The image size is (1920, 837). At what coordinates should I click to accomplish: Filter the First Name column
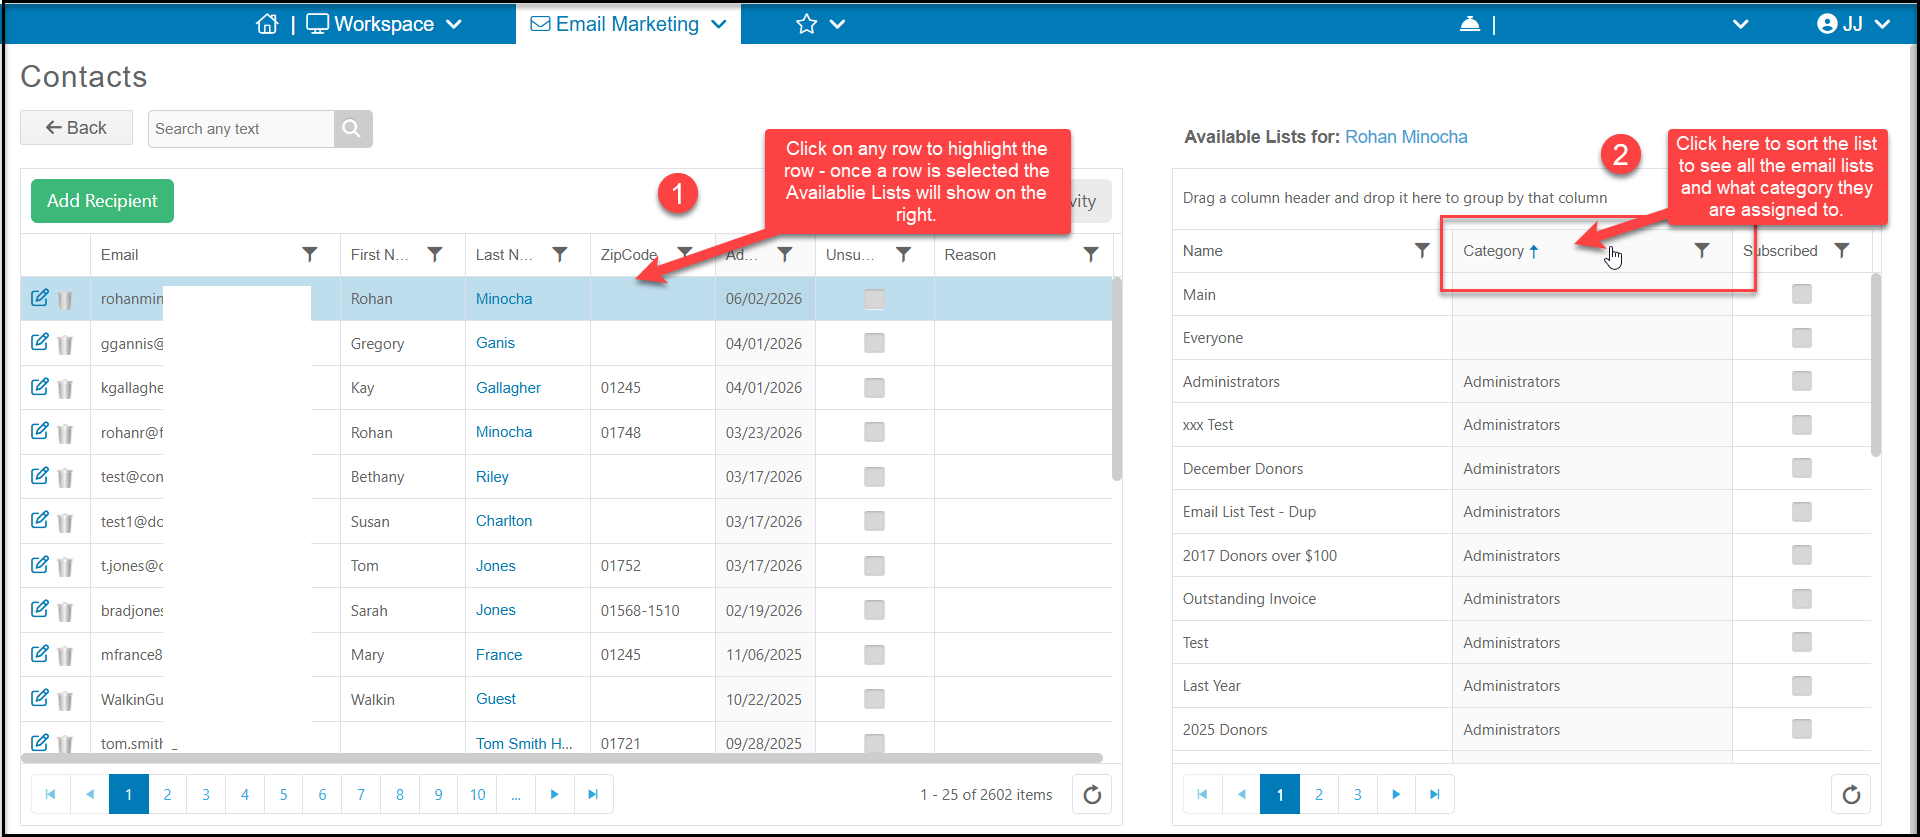click(x=435, y=255)
